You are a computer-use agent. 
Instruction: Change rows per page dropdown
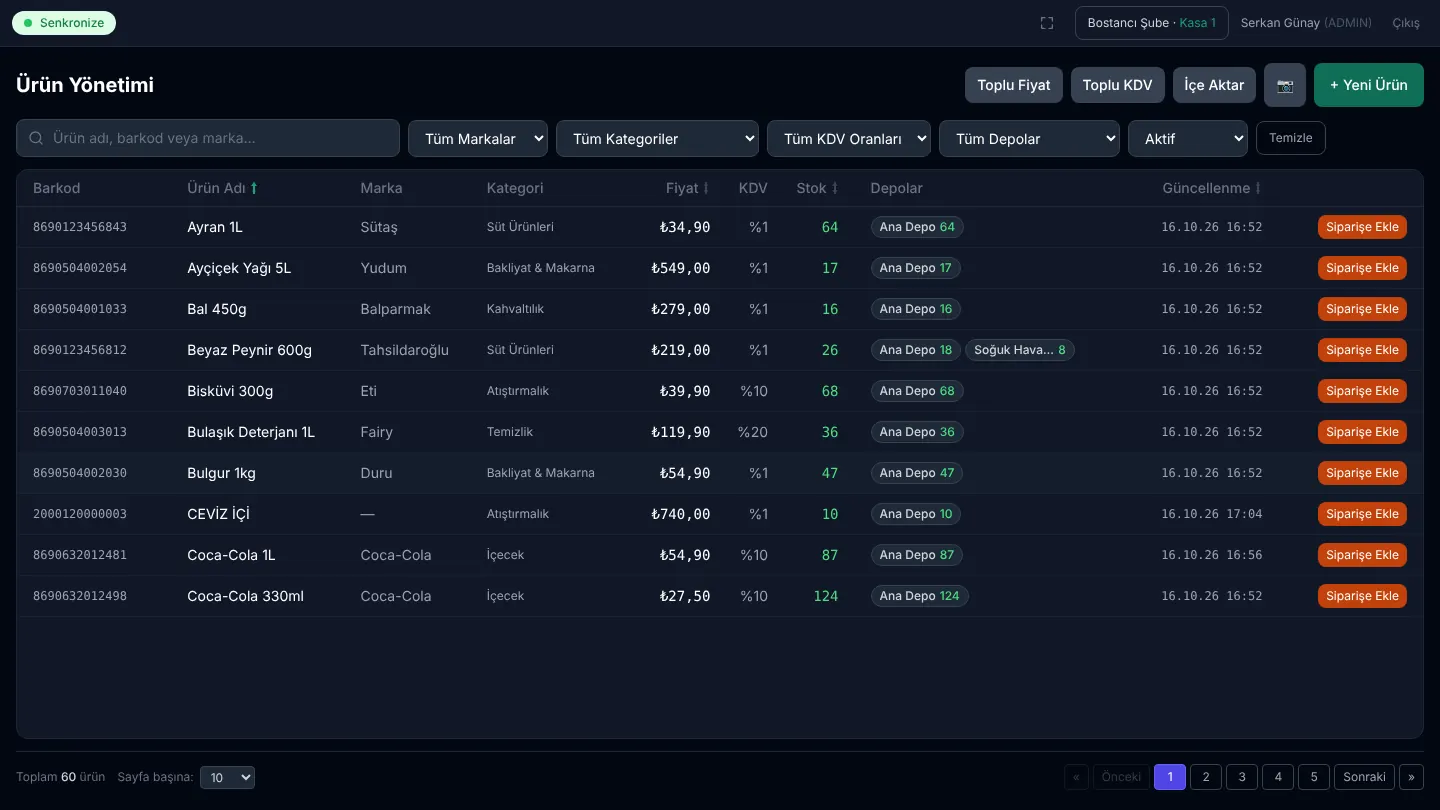[227, 777]
